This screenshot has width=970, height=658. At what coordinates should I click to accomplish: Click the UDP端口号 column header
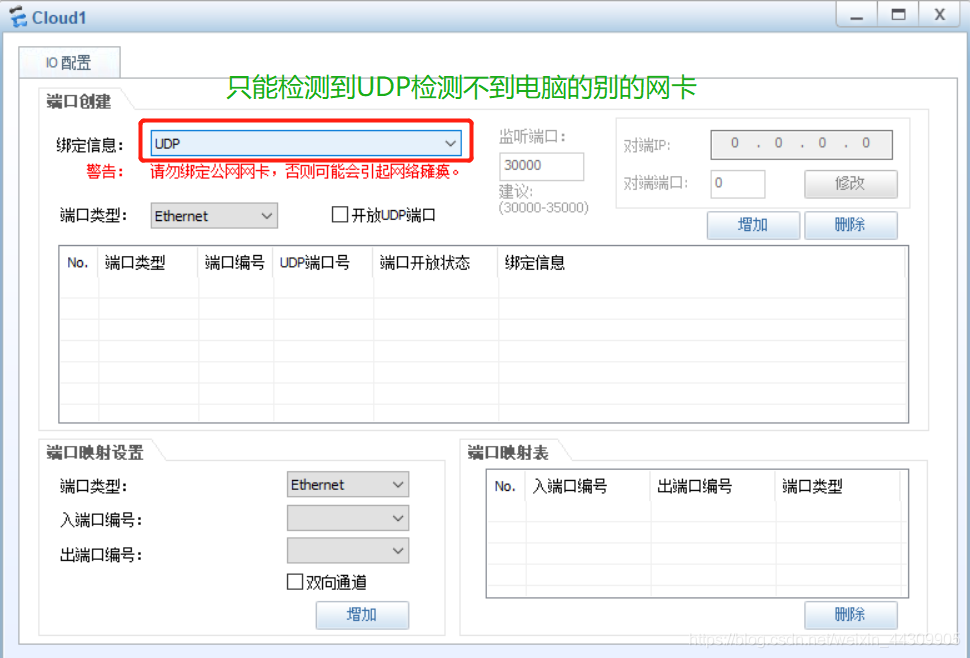[x=323, y=263]
